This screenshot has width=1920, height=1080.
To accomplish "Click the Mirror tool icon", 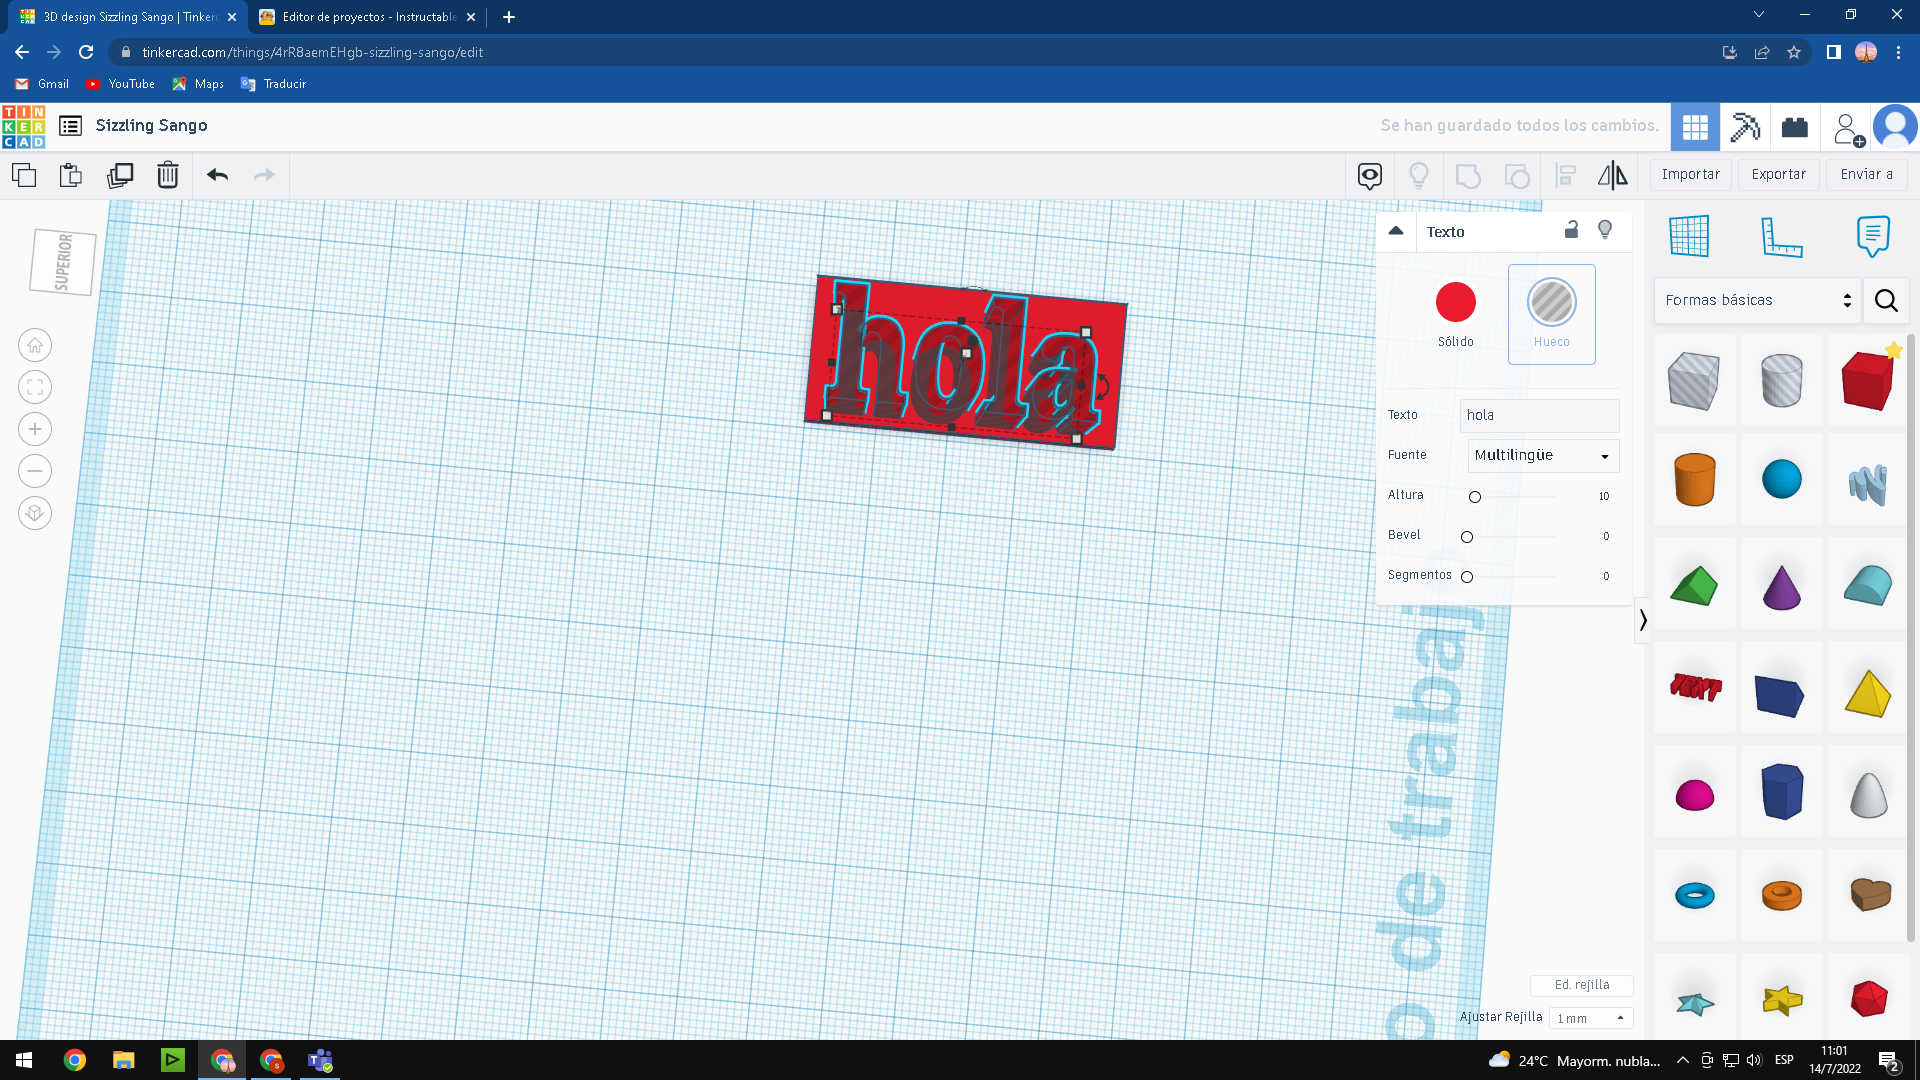I will [x=1612, y=175].
